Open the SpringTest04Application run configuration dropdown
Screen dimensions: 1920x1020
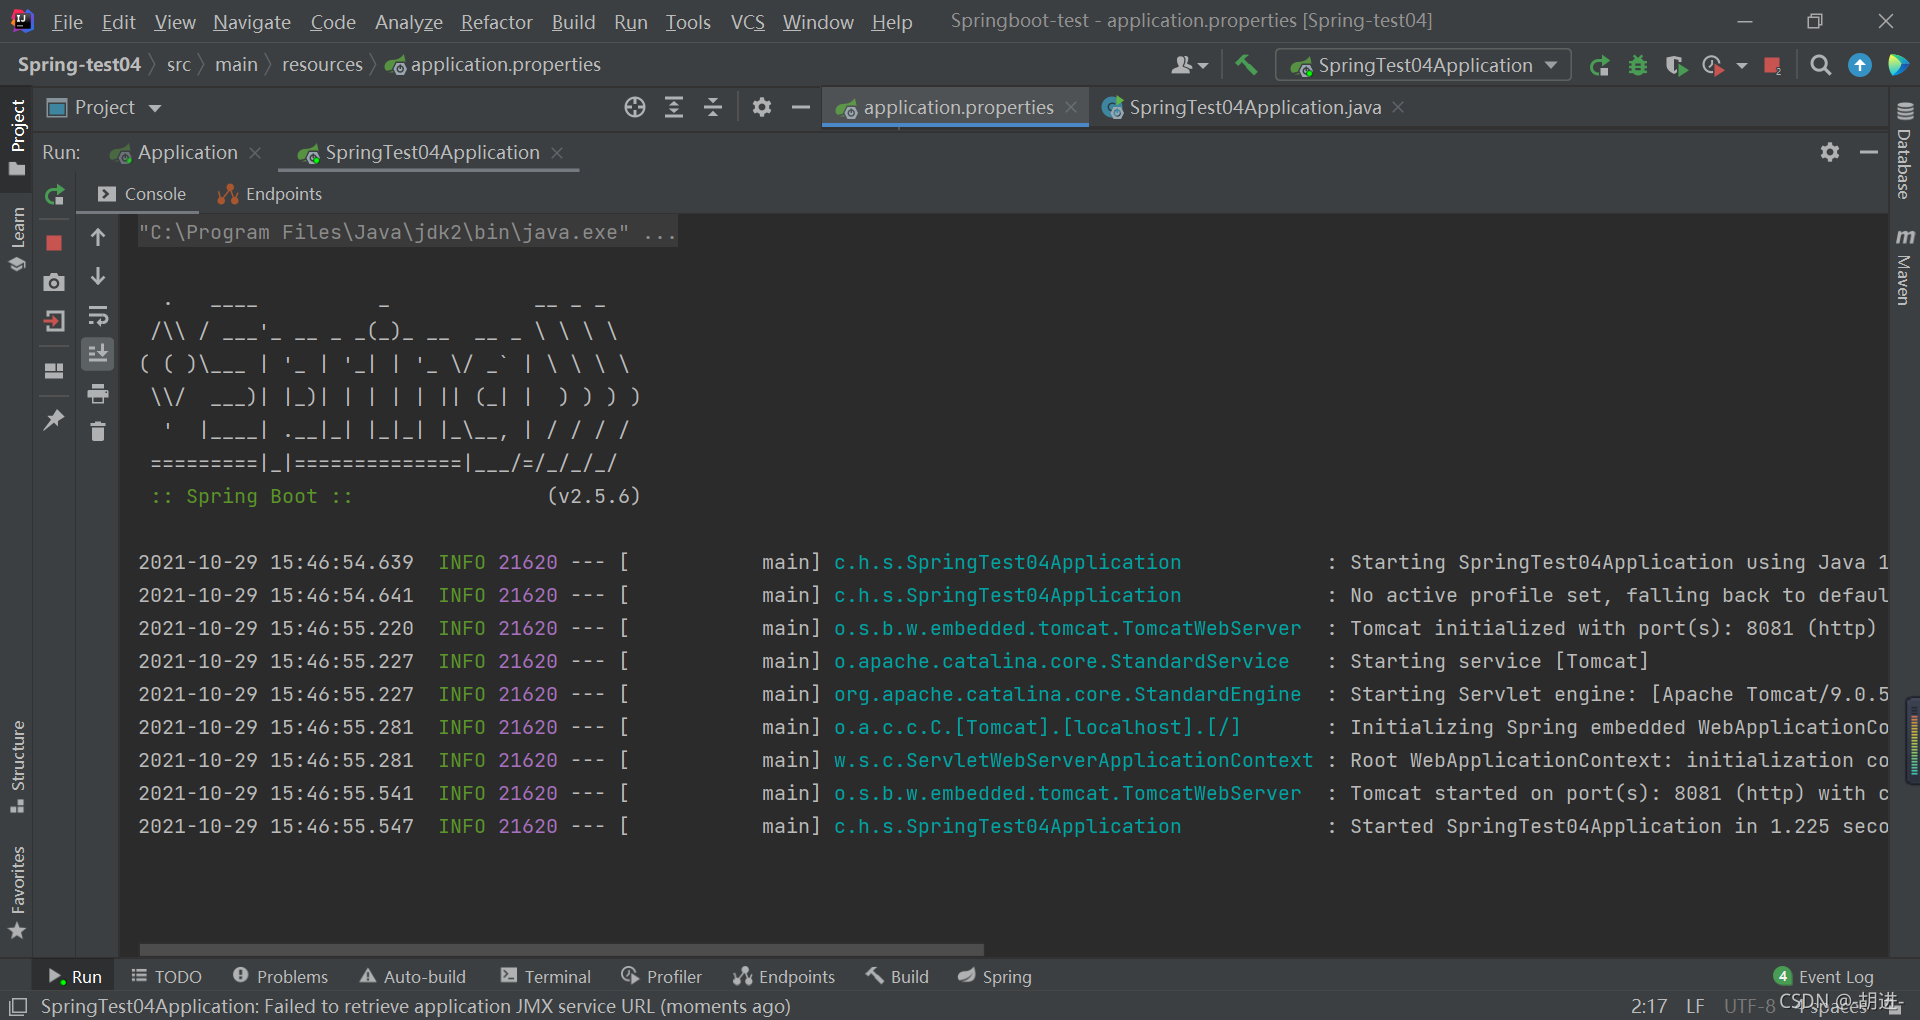click(x=1423, y=65)
